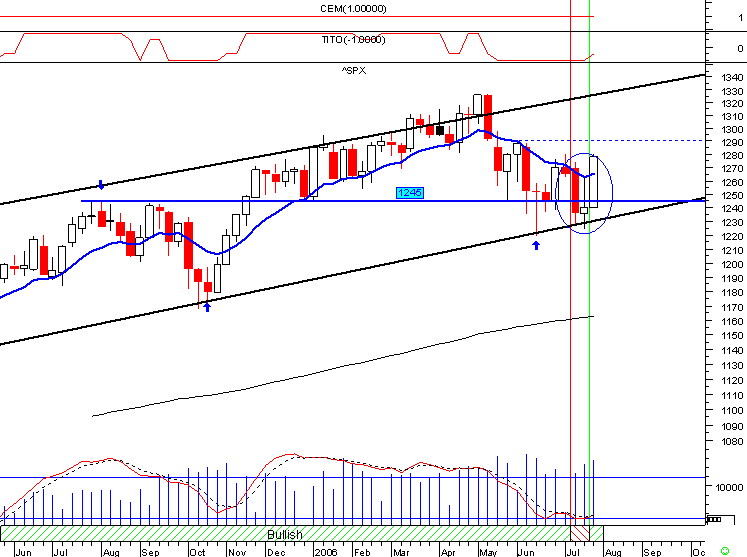Click the 1120 value on the price axis
This screenshot has width=747, height=557.
point(732,380)
